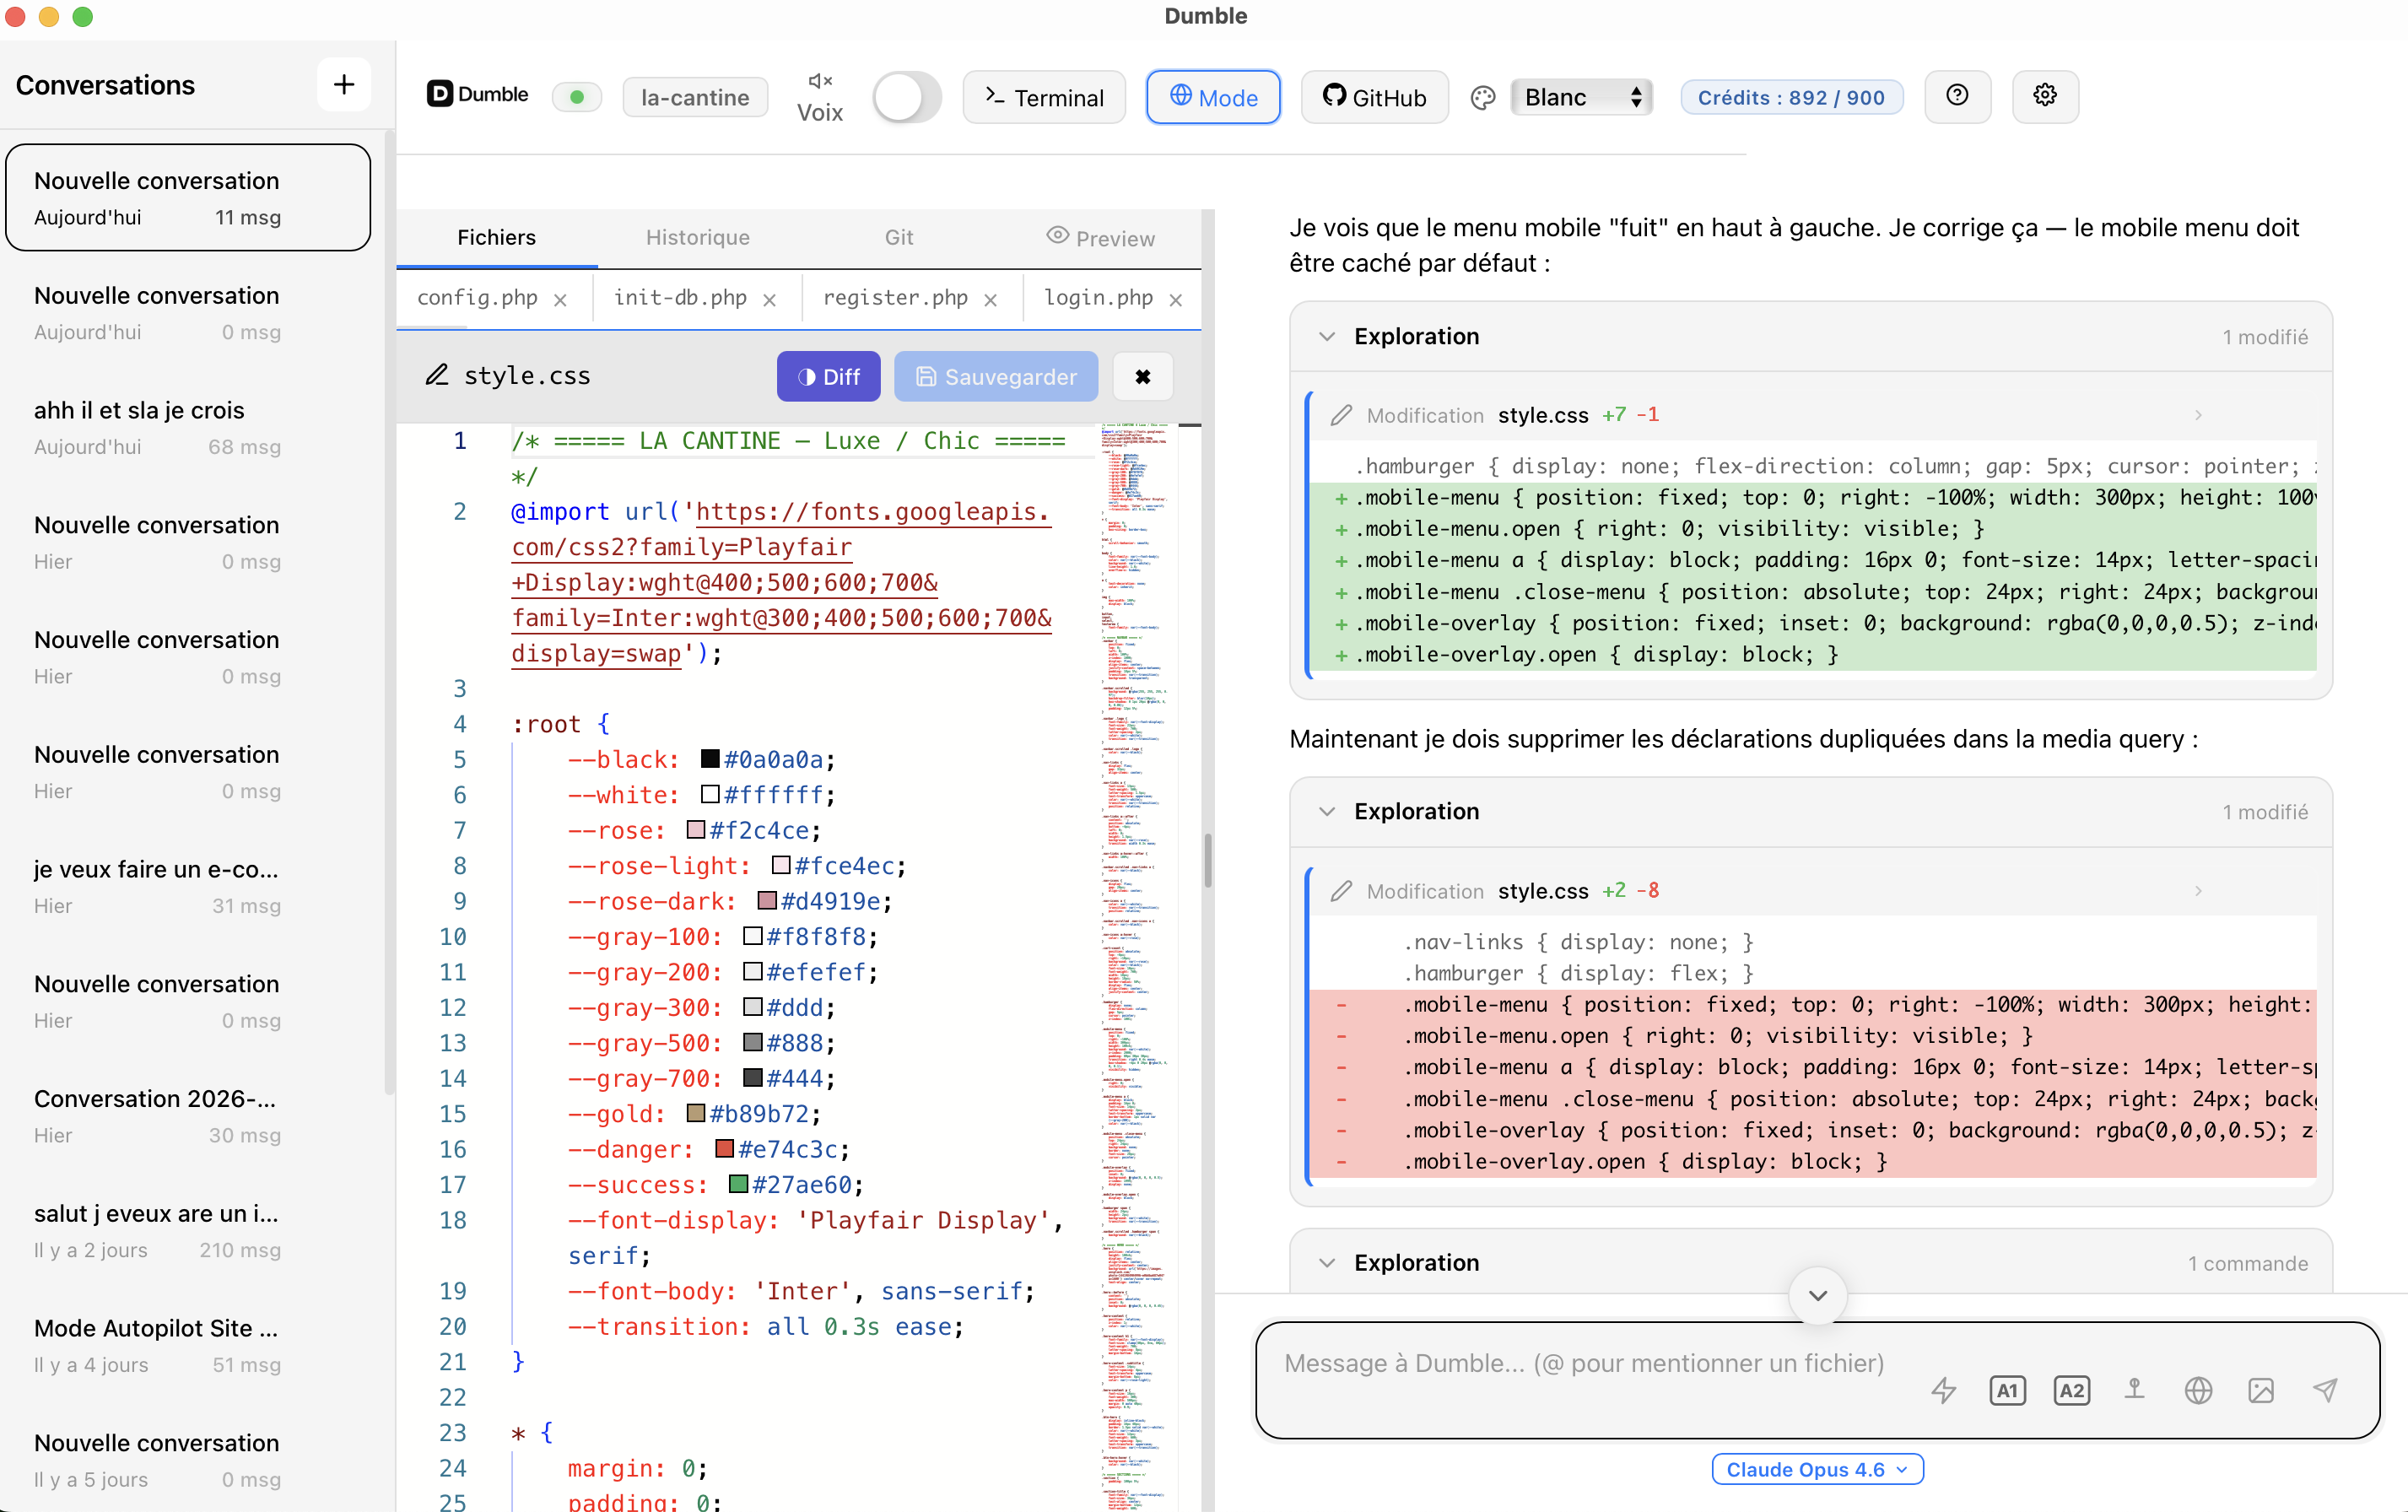Click the Diff button for style.css
Viewport: 2408px width, 1512px height.
(x=828, y=376)
